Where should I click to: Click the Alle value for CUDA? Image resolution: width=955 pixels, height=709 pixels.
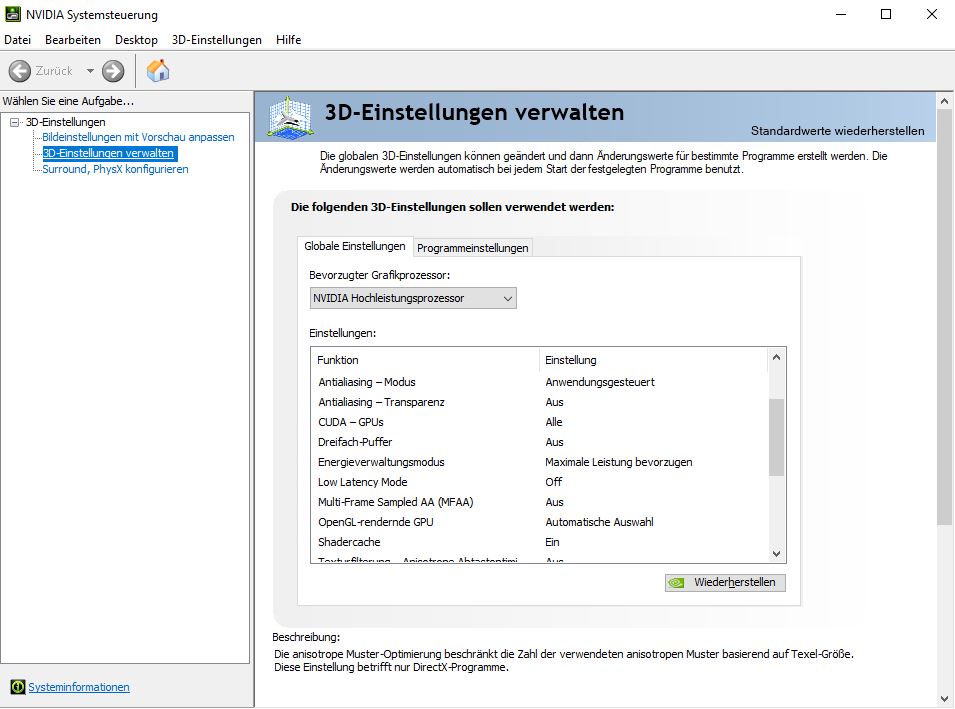pos(554,422)
